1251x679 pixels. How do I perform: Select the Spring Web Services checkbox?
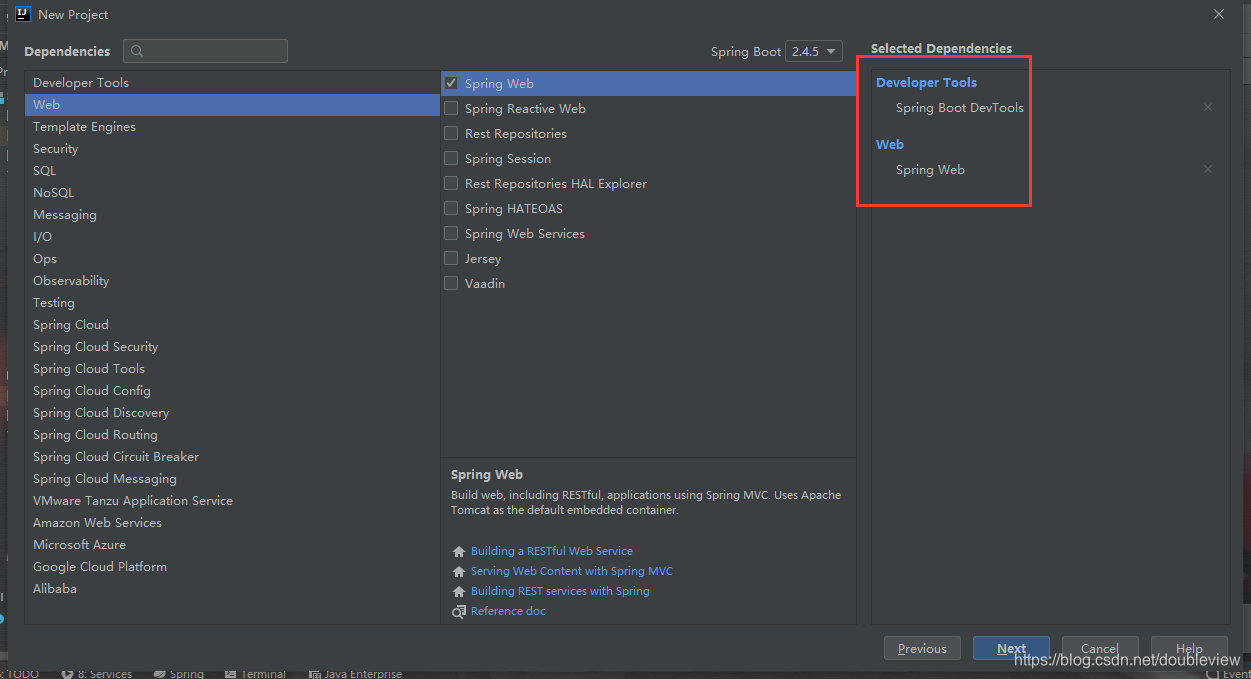click(x=451, y=233)
